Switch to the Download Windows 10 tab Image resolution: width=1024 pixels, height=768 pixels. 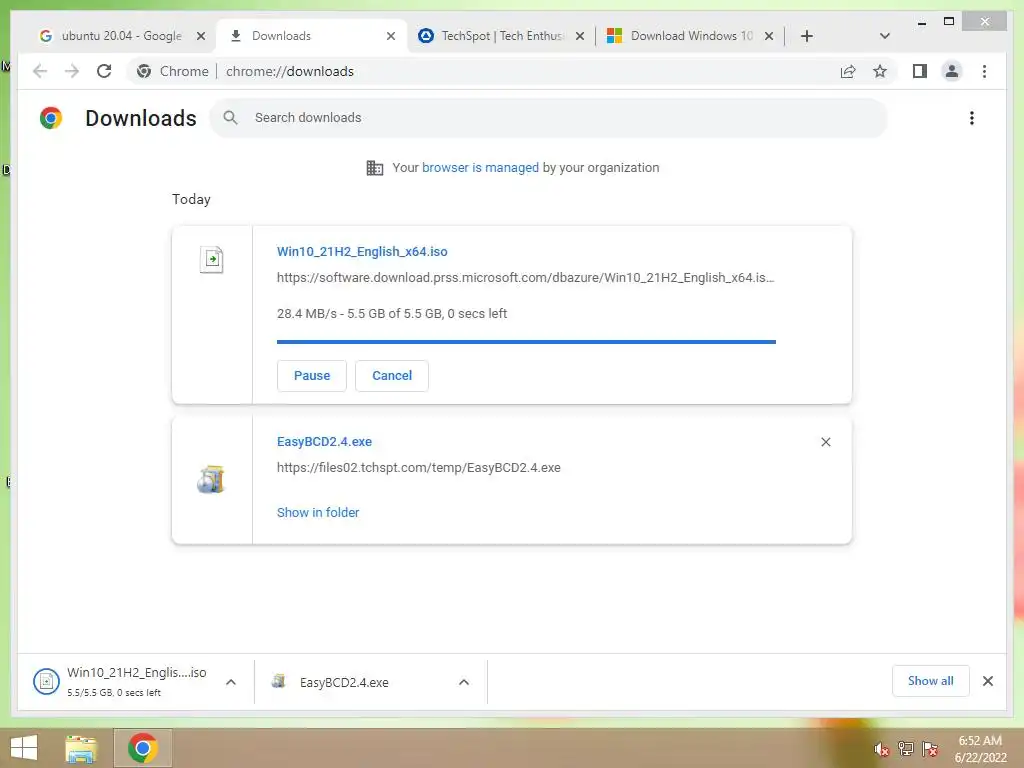click(x=690, y=36)
